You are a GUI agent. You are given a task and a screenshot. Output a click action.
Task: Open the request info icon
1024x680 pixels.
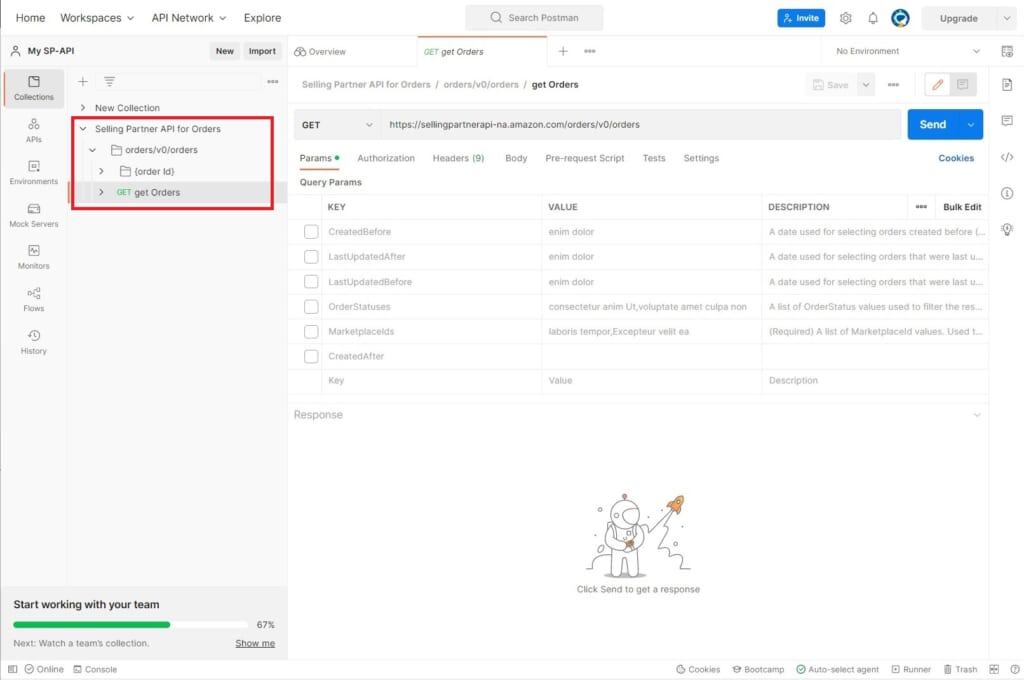[1007, 193]
